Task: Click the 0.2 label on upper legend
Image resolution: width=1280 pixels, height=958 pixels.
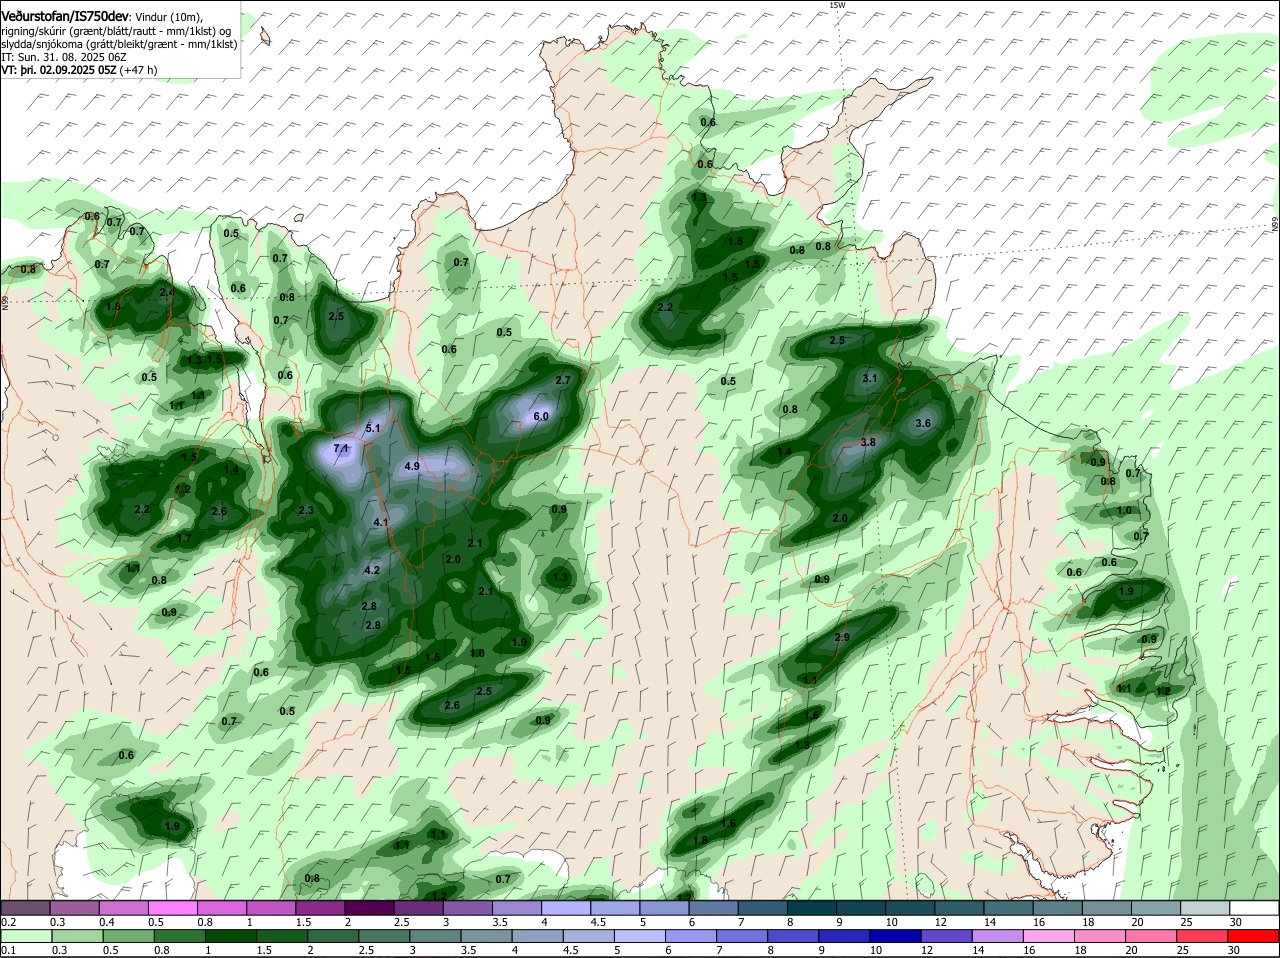Action: pos(8,921)
